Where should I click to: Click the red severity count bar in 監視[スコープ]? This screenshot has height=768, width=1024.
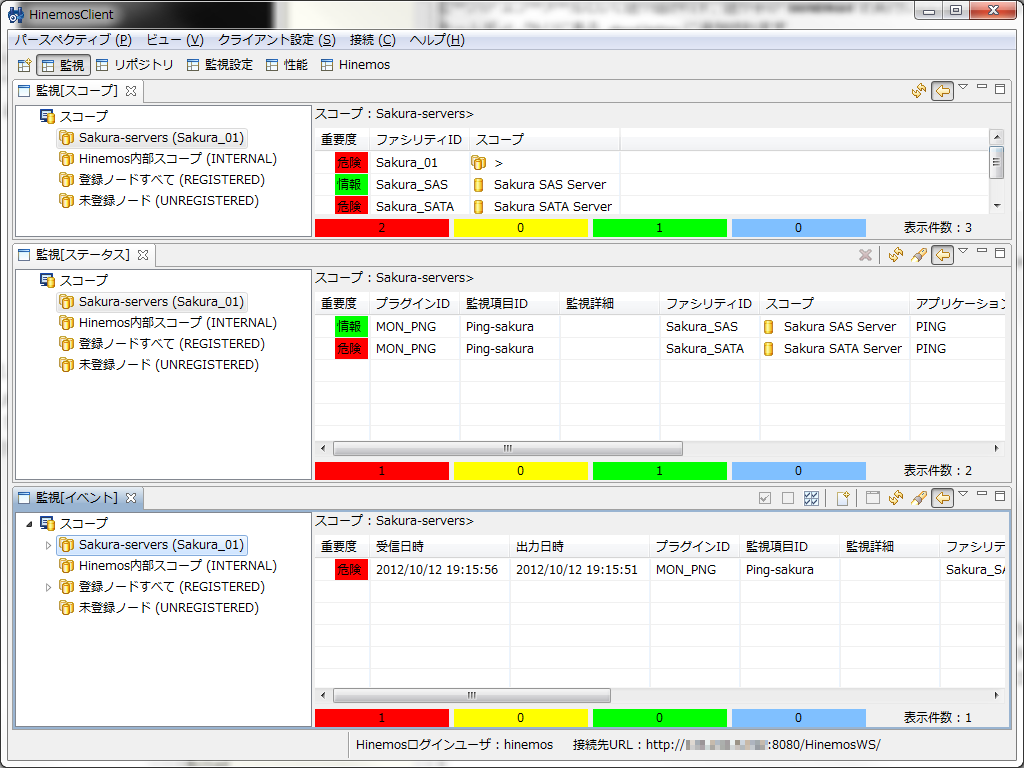[381, 228]
